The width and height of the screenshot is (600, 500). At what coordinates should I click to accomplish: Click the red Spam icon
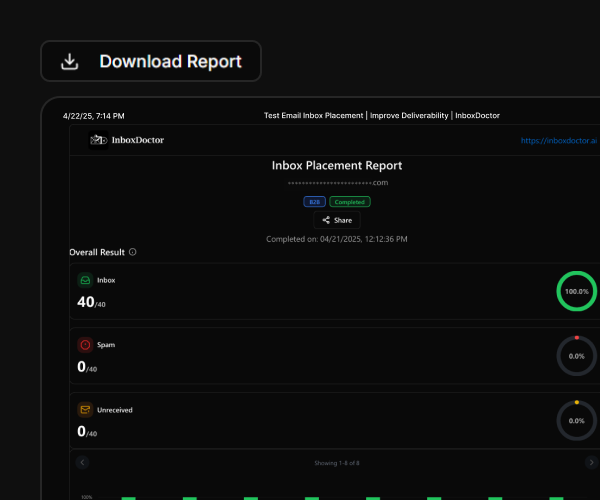pyautogui.click(x=85, y=345)
